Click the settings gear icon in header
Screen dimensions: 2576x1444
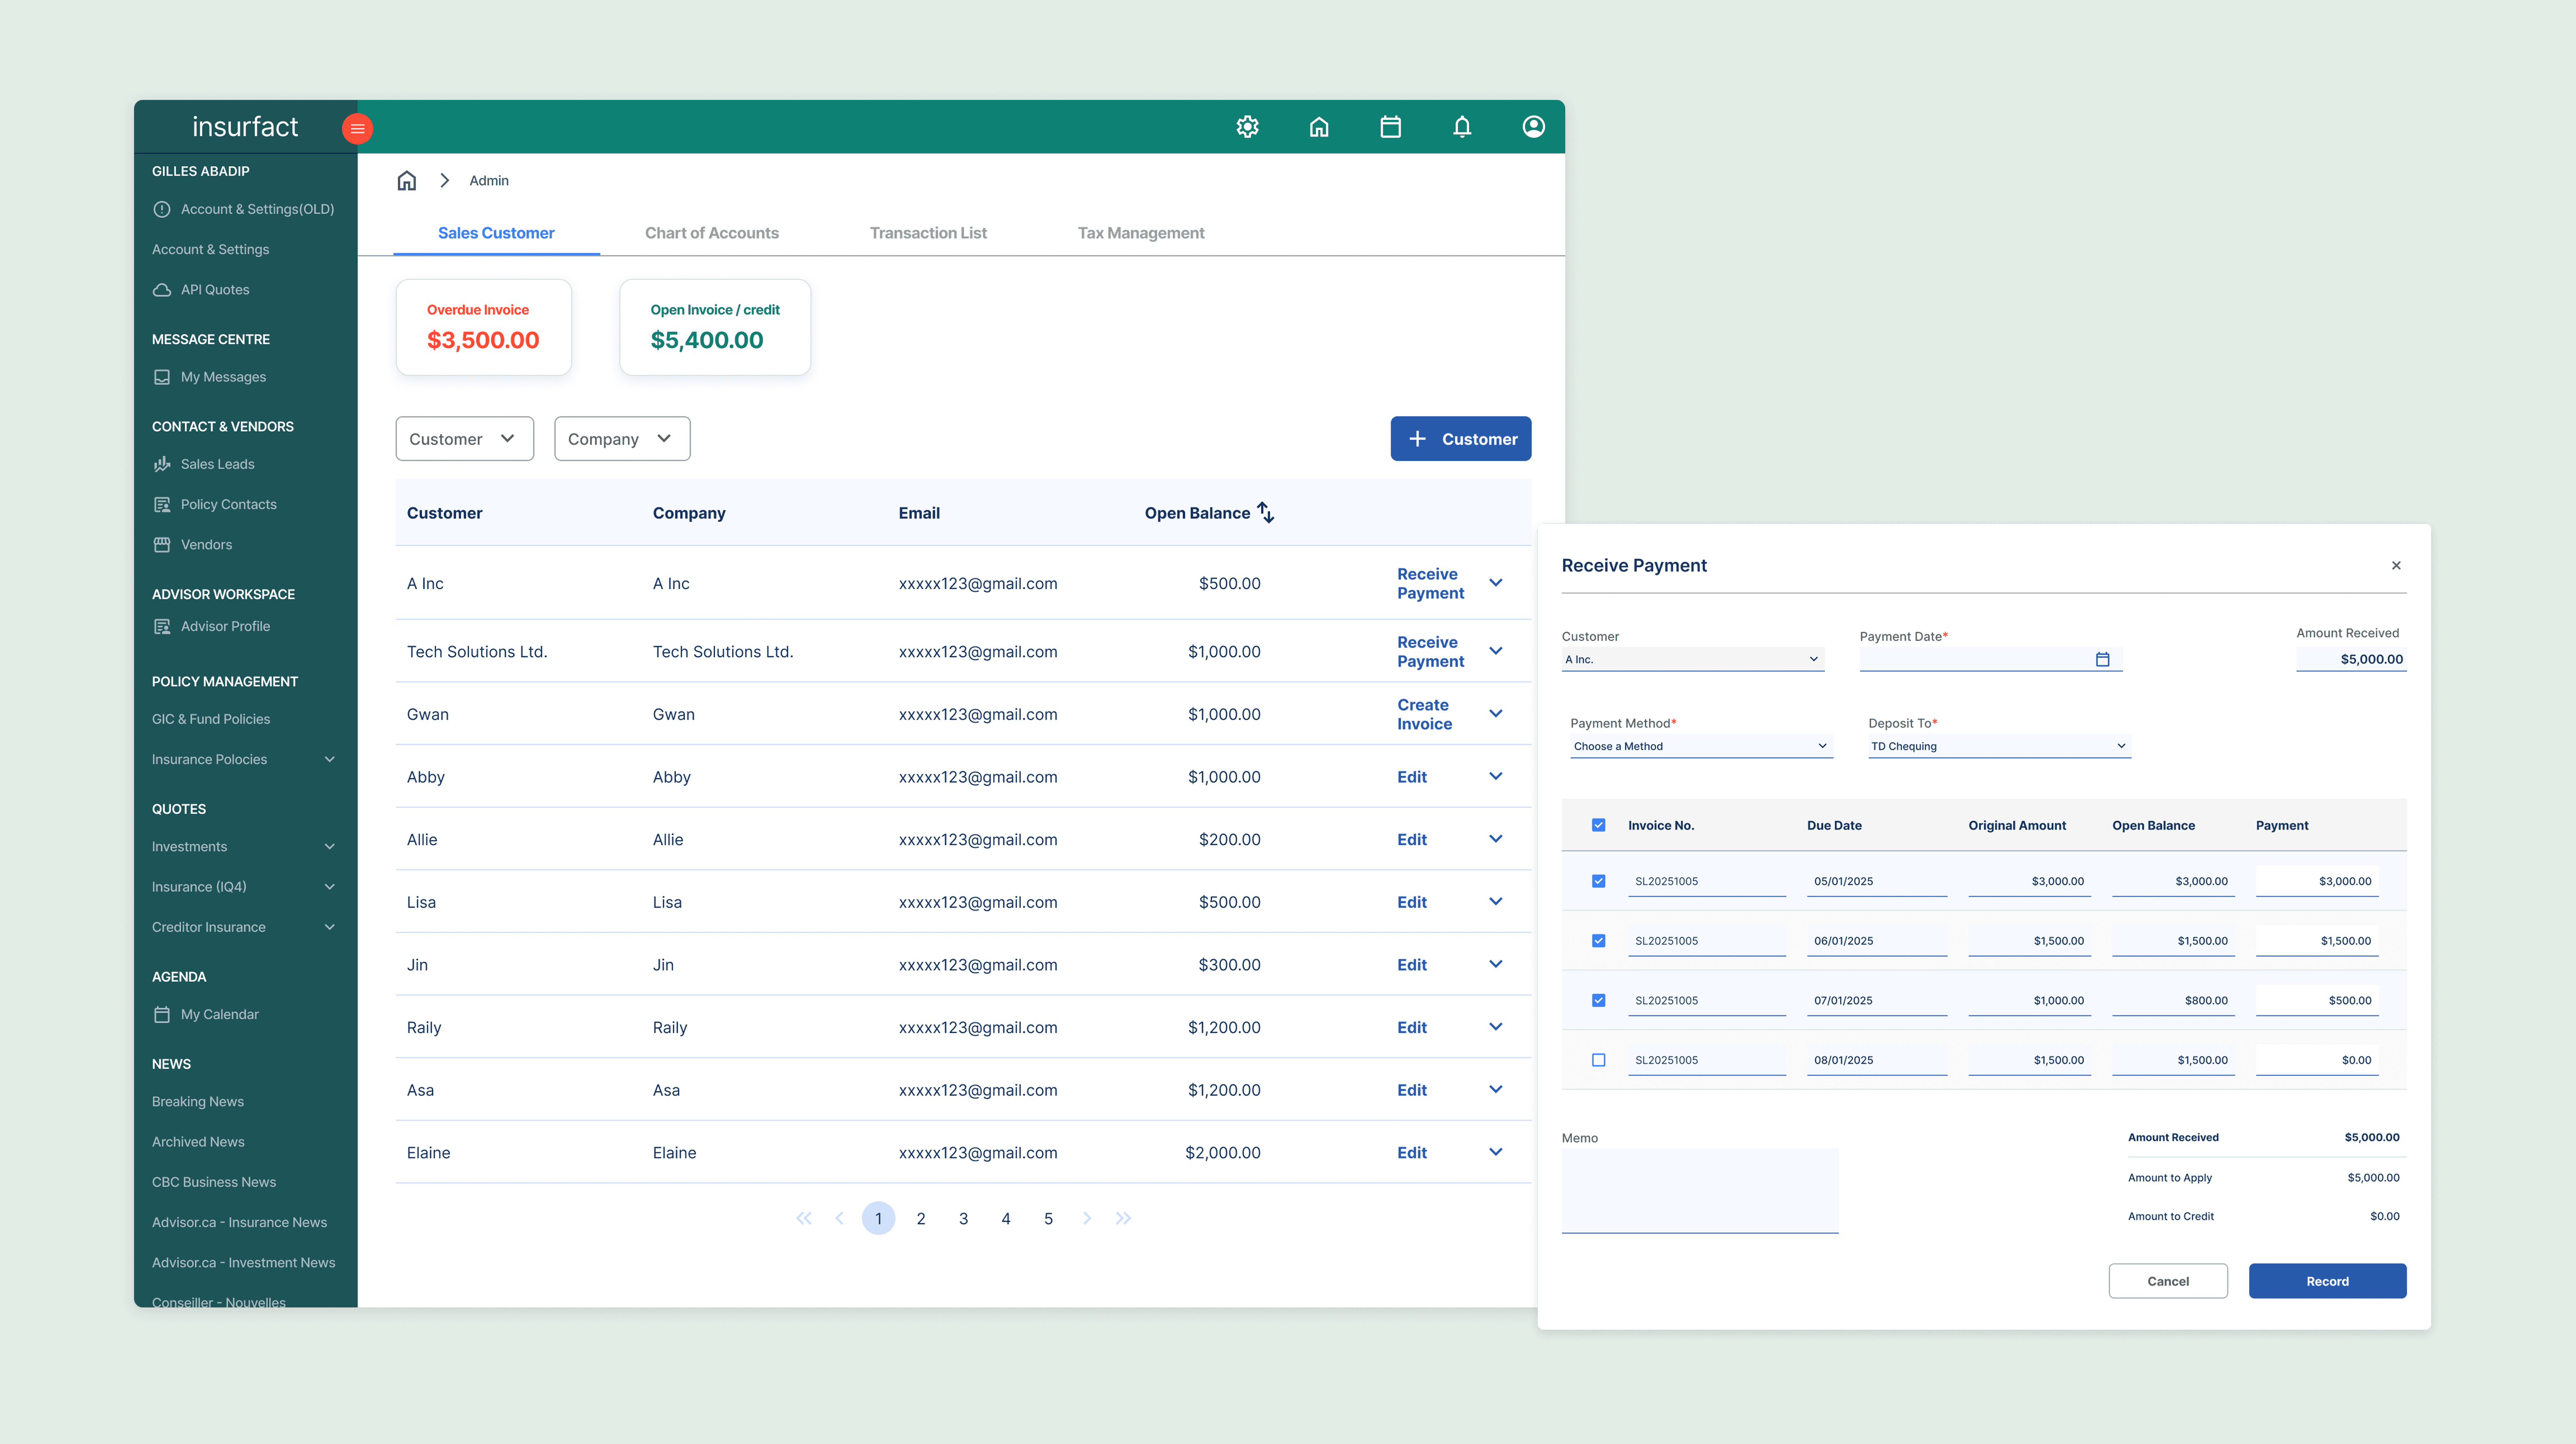pyautogui.click(x=1247, y=127)
